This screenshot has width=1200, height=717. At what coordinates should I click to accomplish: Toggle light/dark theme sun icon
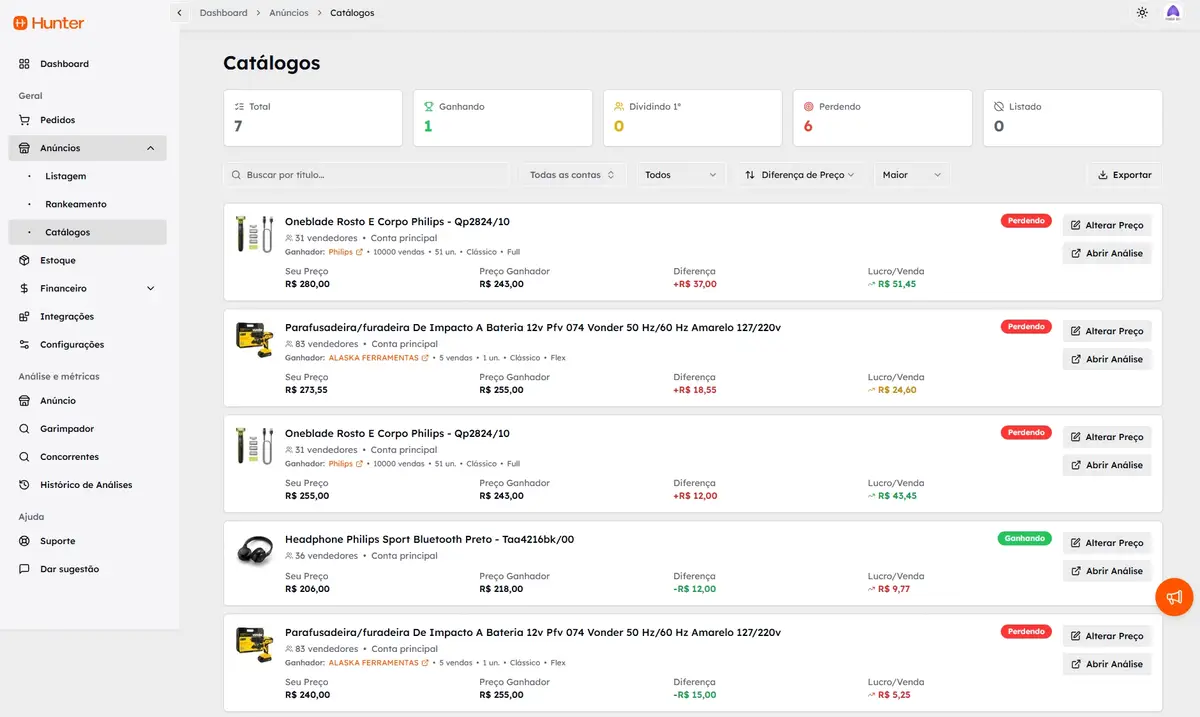click(x=1142, y=13)
